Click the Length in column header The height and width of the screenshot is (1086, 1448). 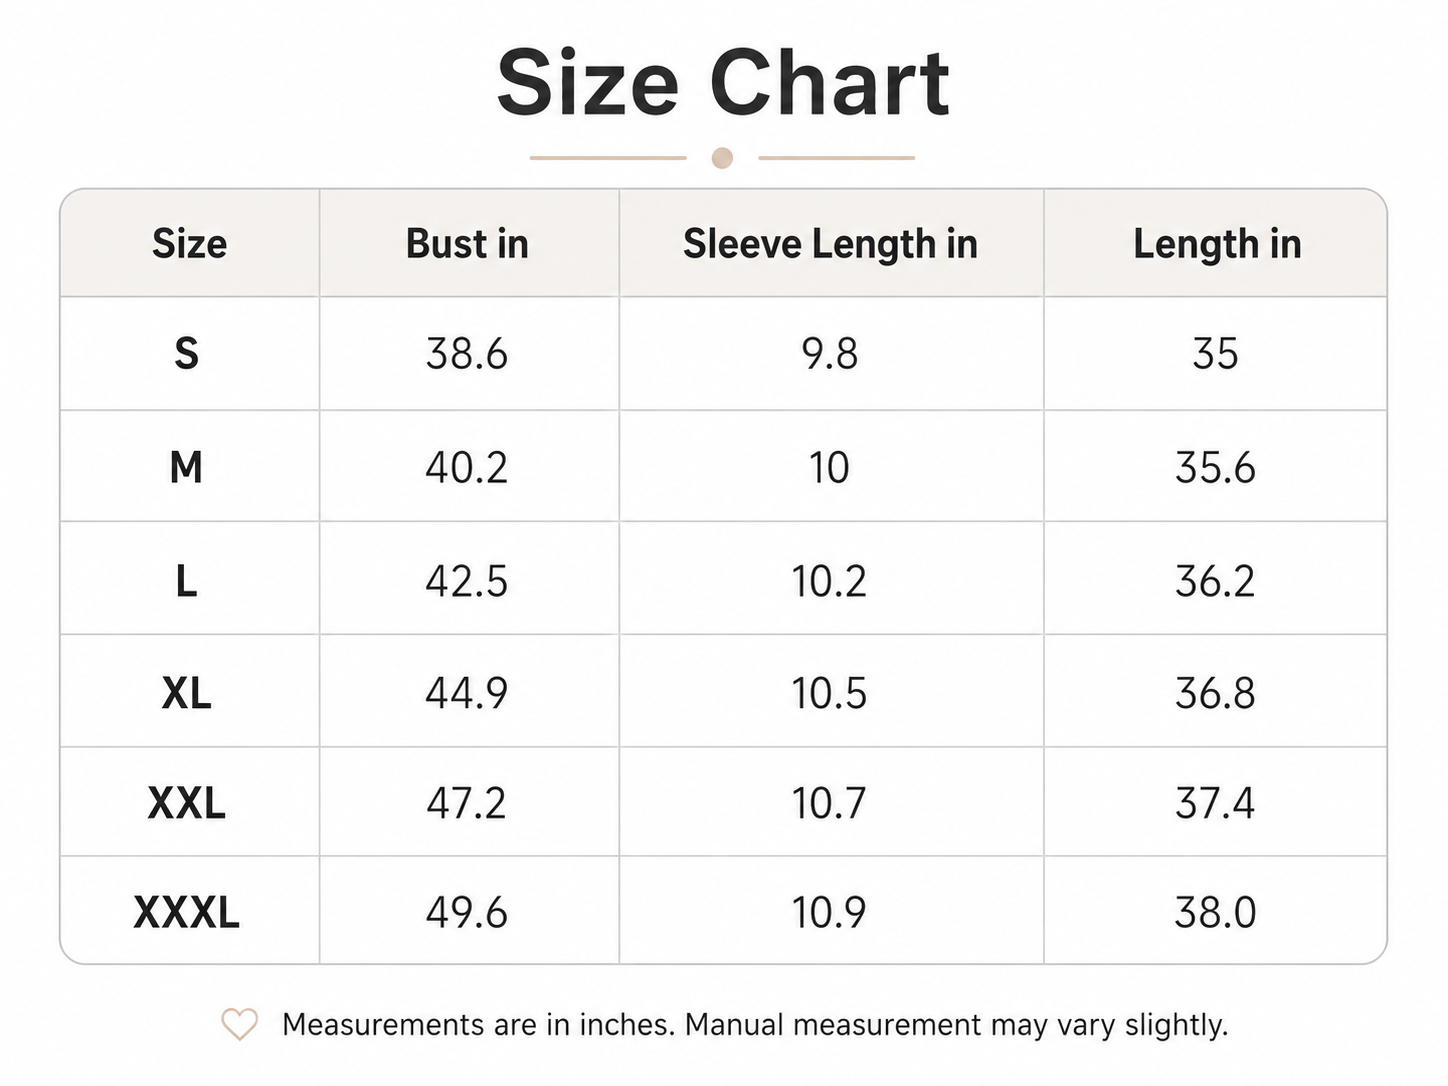[x=1217, y=243]
